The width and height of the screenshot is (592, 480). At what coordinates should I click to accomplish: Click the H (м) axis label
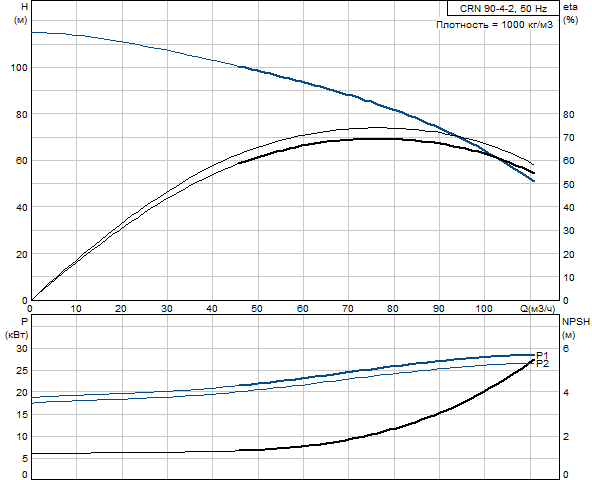21,13
